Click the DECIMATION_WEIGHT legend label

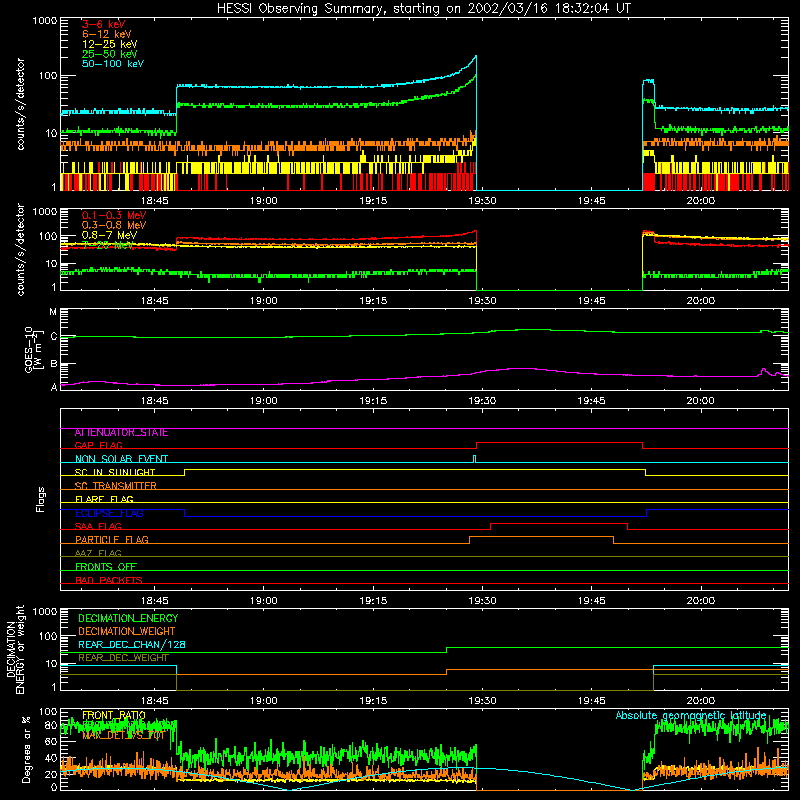coord(127,631)
